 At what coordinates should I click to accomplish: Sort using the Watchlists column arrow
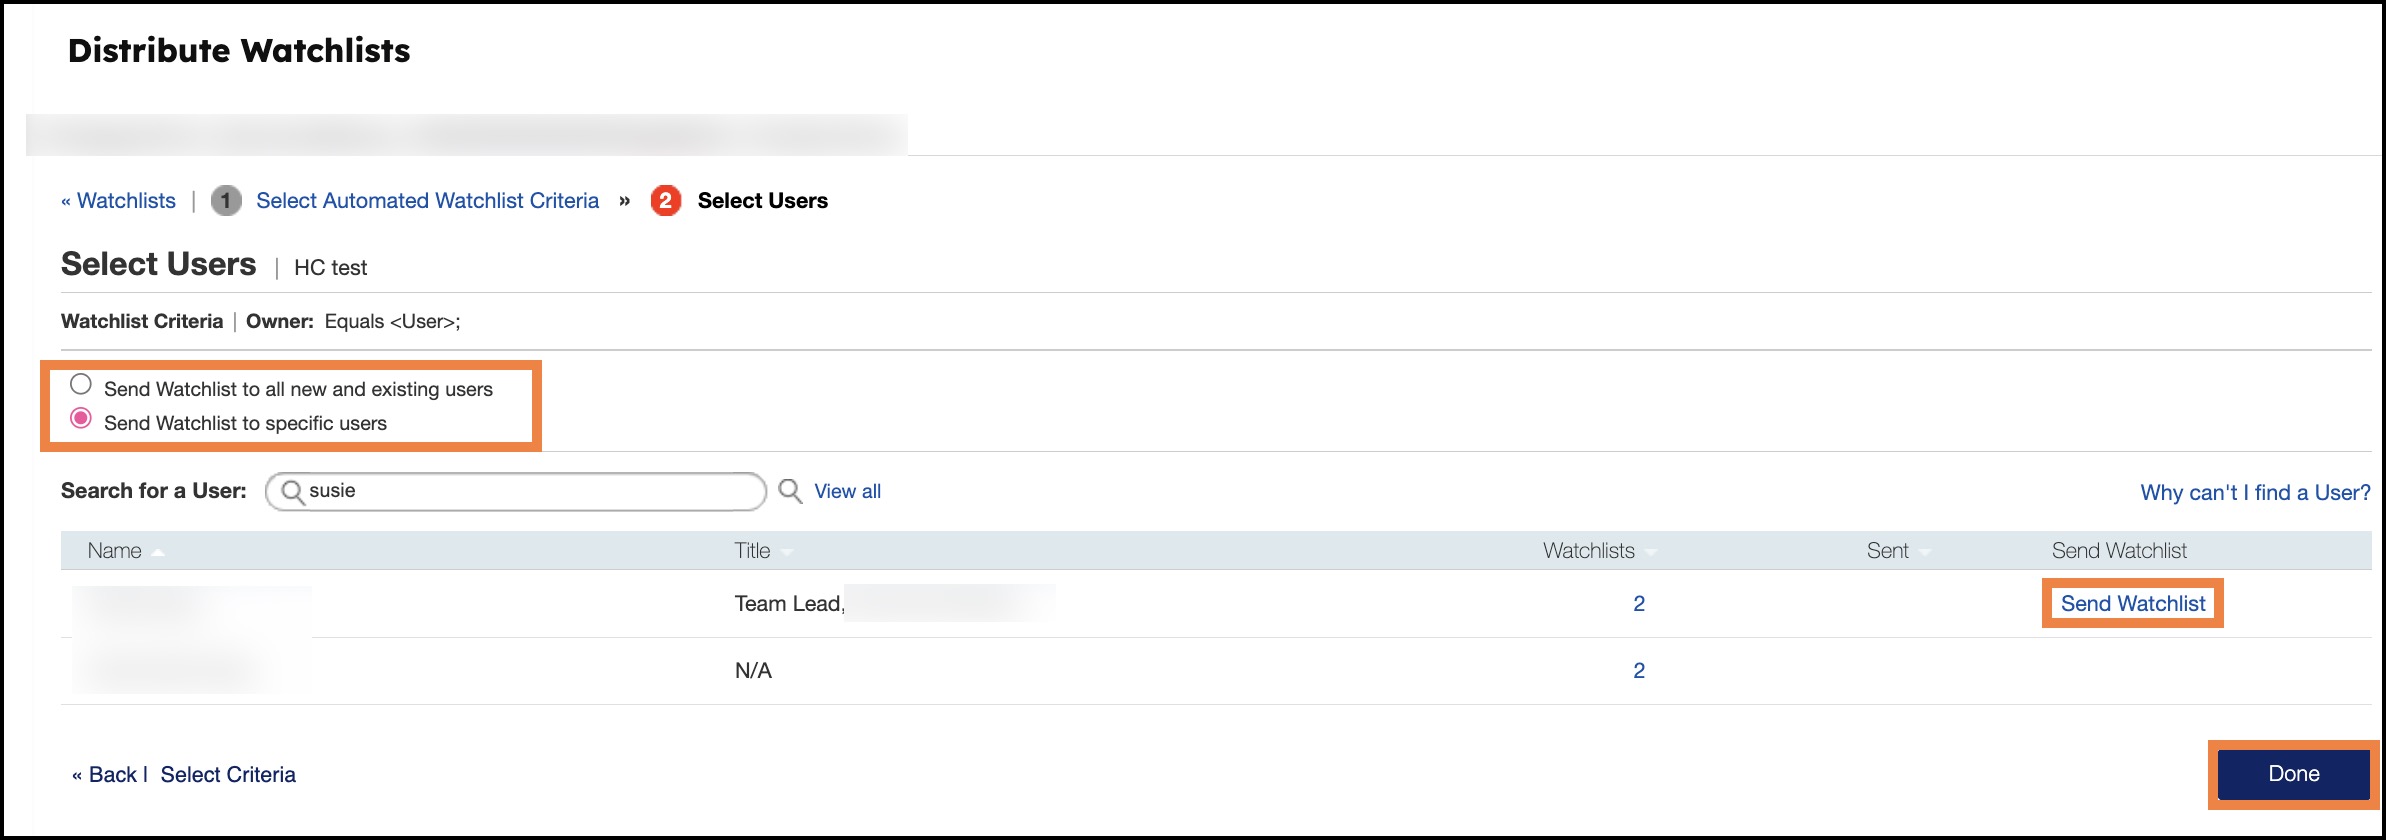1650,552
